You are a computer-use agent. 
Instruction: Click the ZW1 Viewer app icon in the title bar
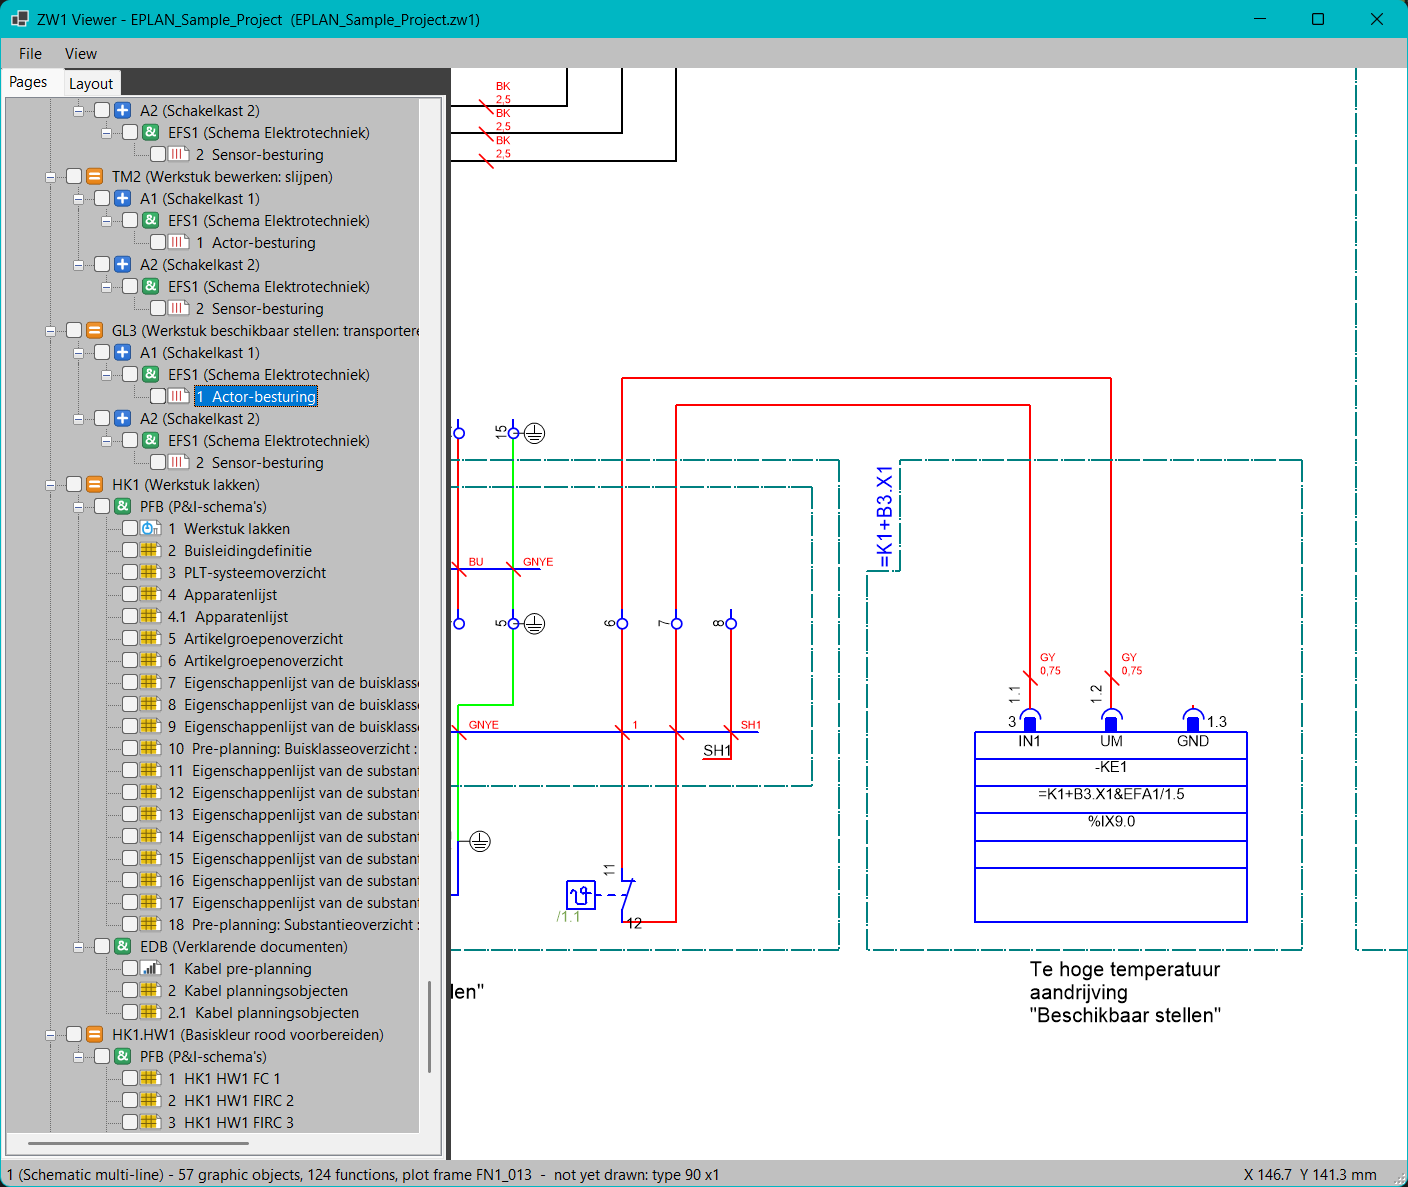point(19,19)
